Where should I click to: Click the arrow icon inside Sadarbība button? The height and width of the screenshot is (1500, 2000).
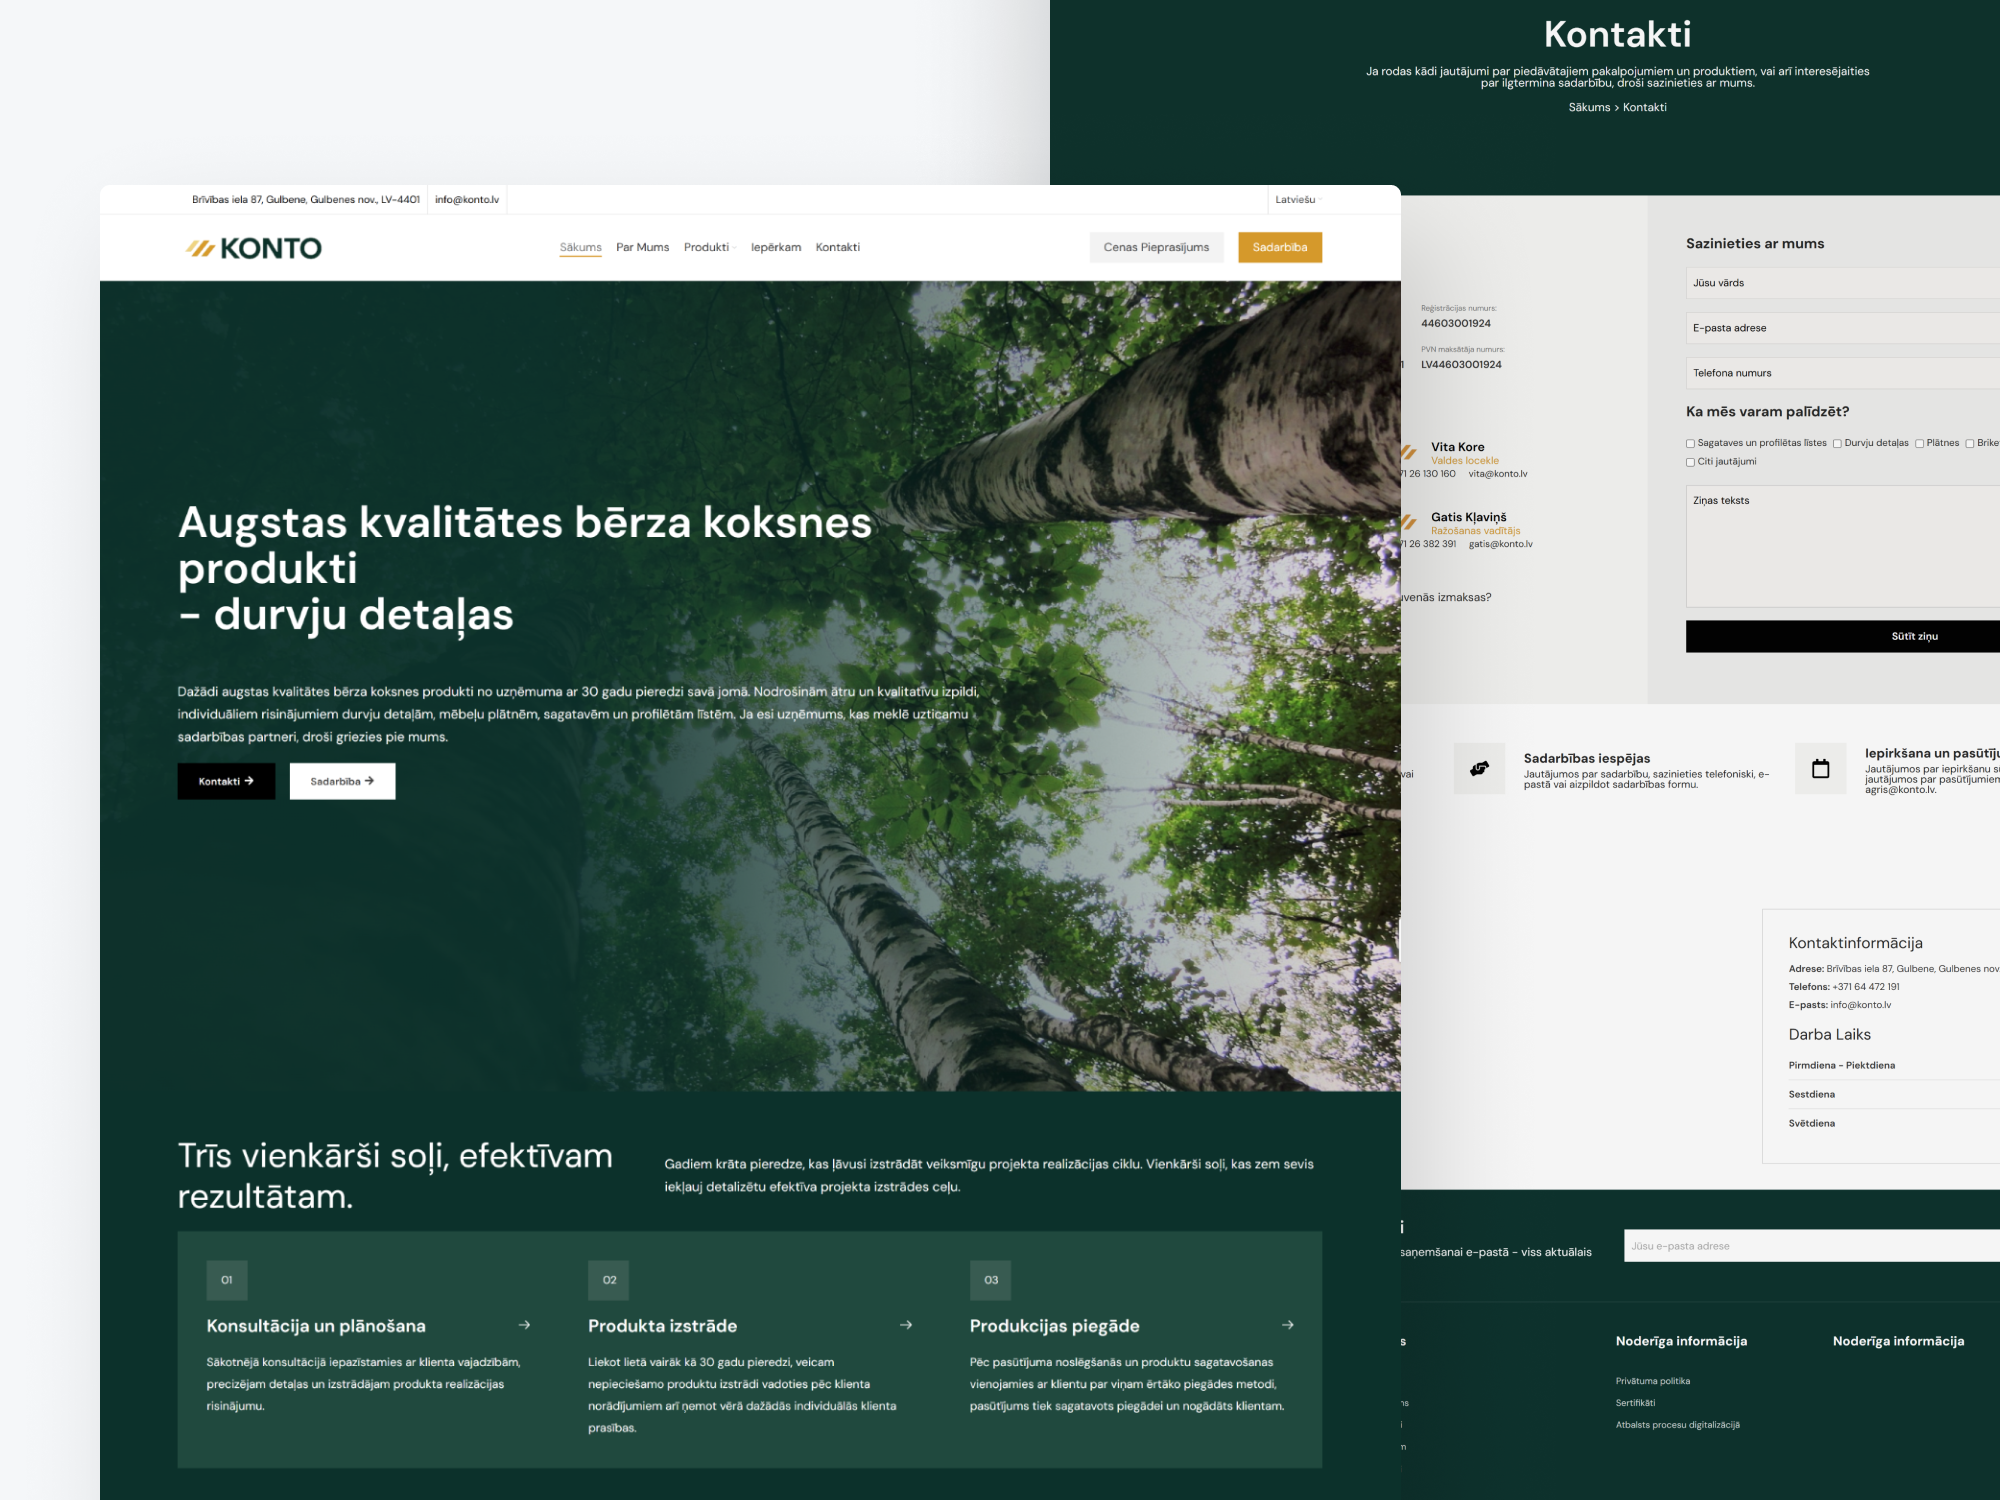pos(368,781)
